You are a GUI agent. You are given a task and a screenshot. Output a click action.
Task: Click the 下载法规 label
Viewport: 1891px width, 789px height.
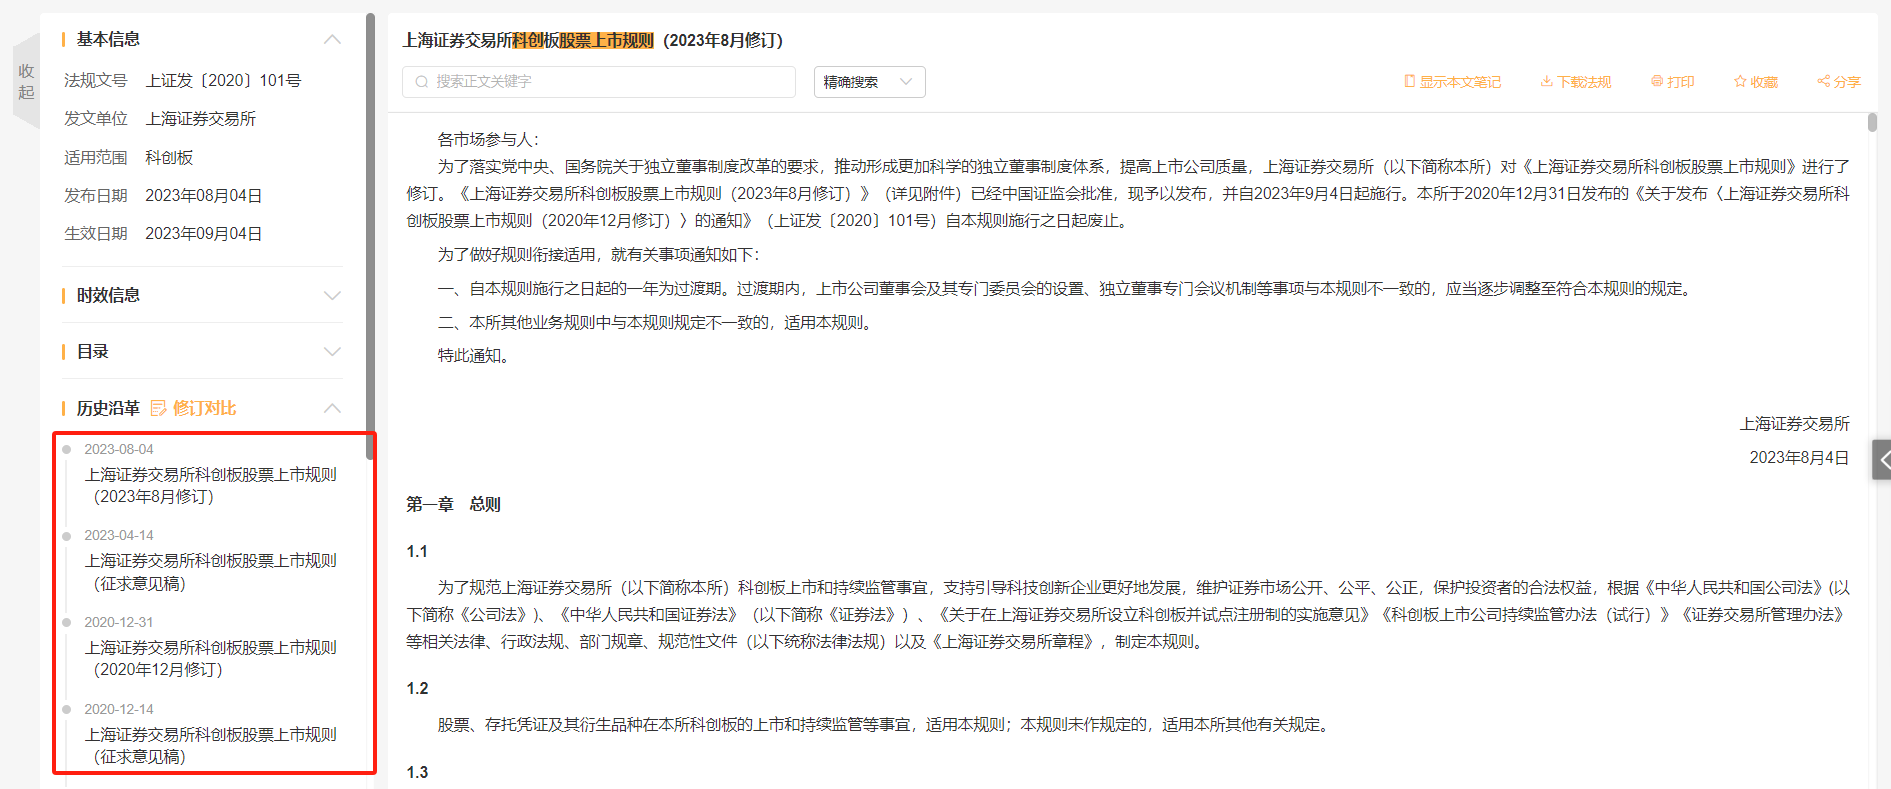tap(1584, 82)
